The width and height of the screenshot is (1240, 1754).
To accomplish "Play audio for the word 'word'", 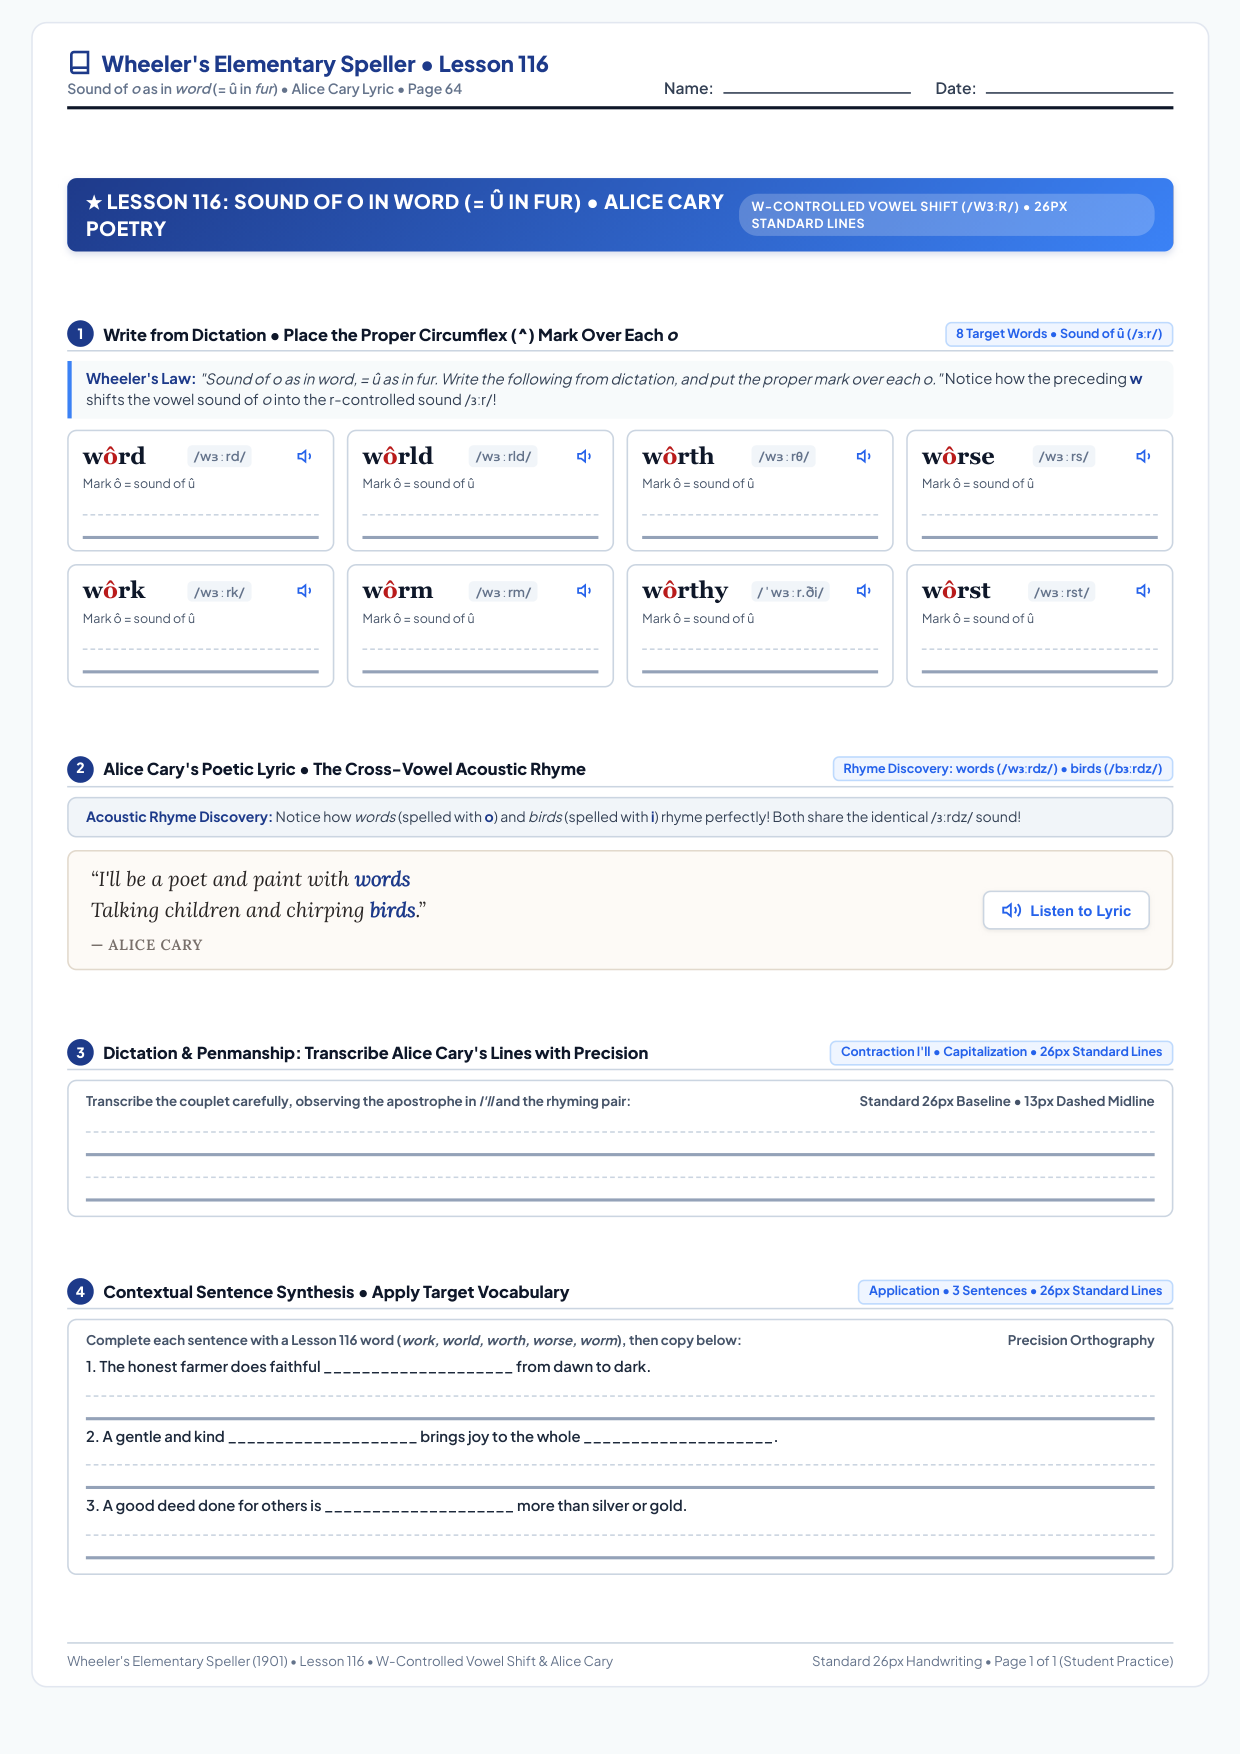I will click(304, 457).
